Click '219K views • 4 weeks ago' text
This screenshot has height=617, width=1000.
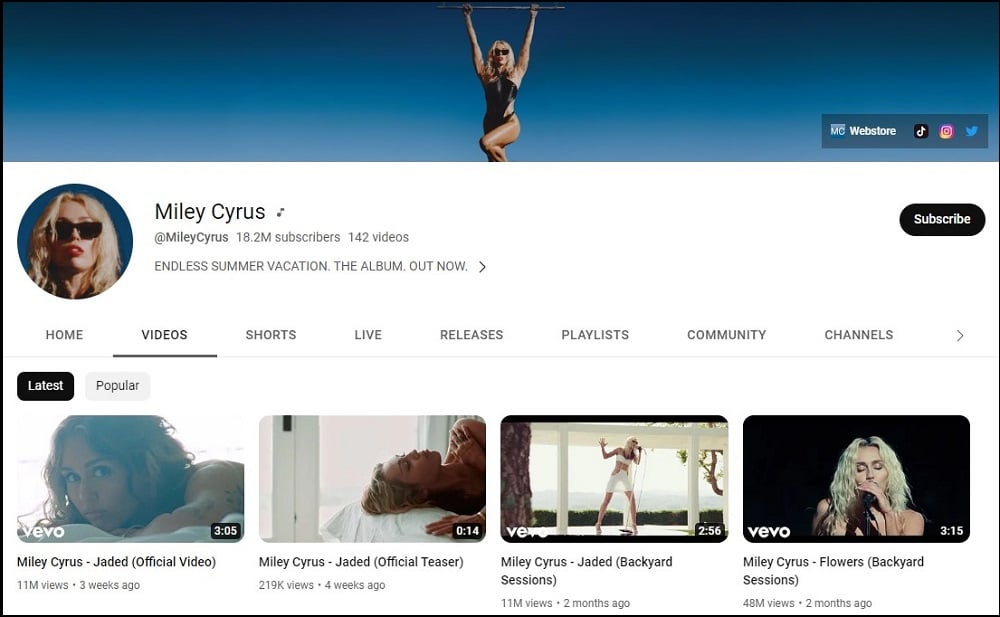(x=322, y=585)
